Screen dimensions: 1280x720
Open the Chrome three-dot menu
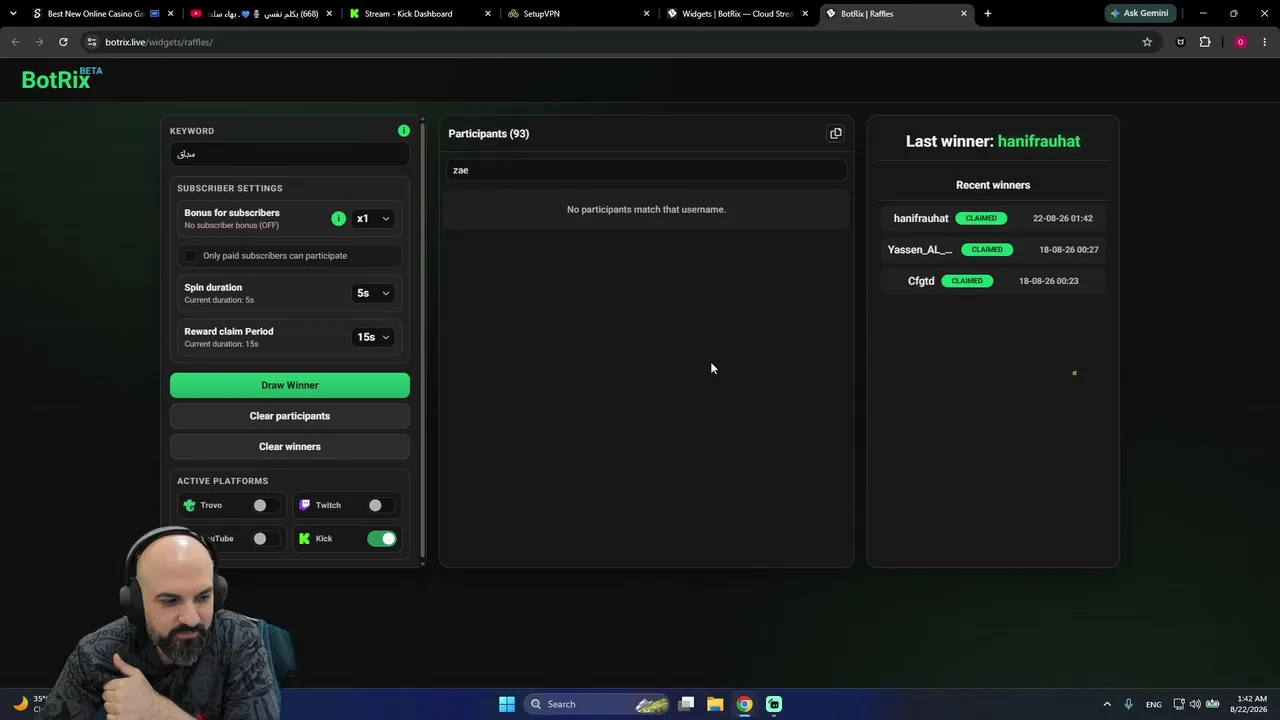(x=1265, y=42)
